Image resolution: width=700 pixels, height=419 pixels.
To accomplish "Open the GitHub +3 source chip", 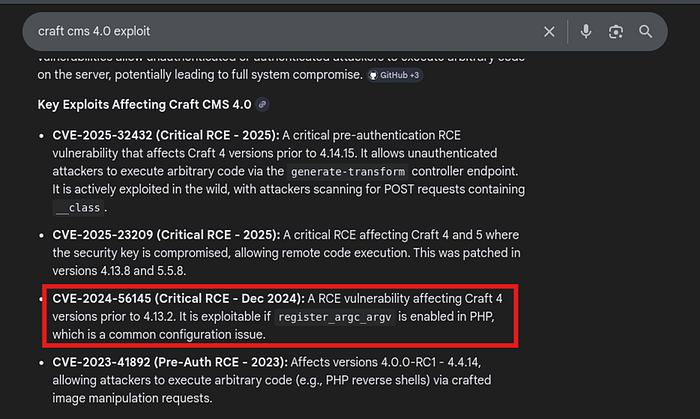I will (395, 75).
